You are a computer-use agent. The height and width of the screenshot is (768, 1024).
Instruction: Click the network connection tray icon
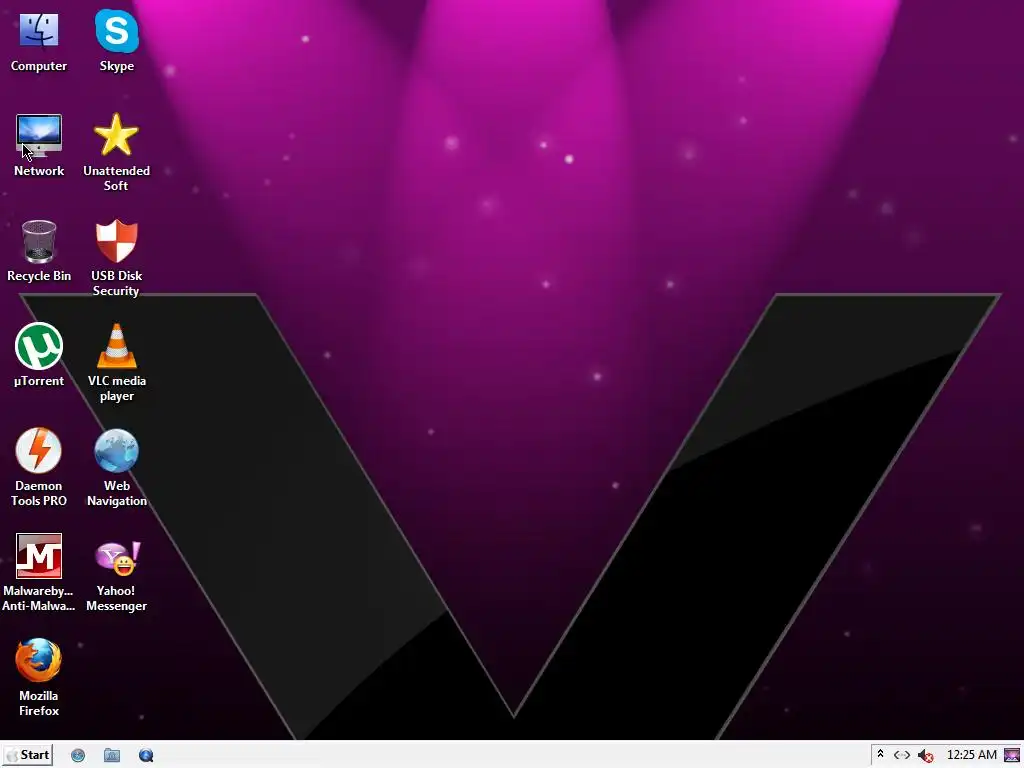(x=902, y=755)
